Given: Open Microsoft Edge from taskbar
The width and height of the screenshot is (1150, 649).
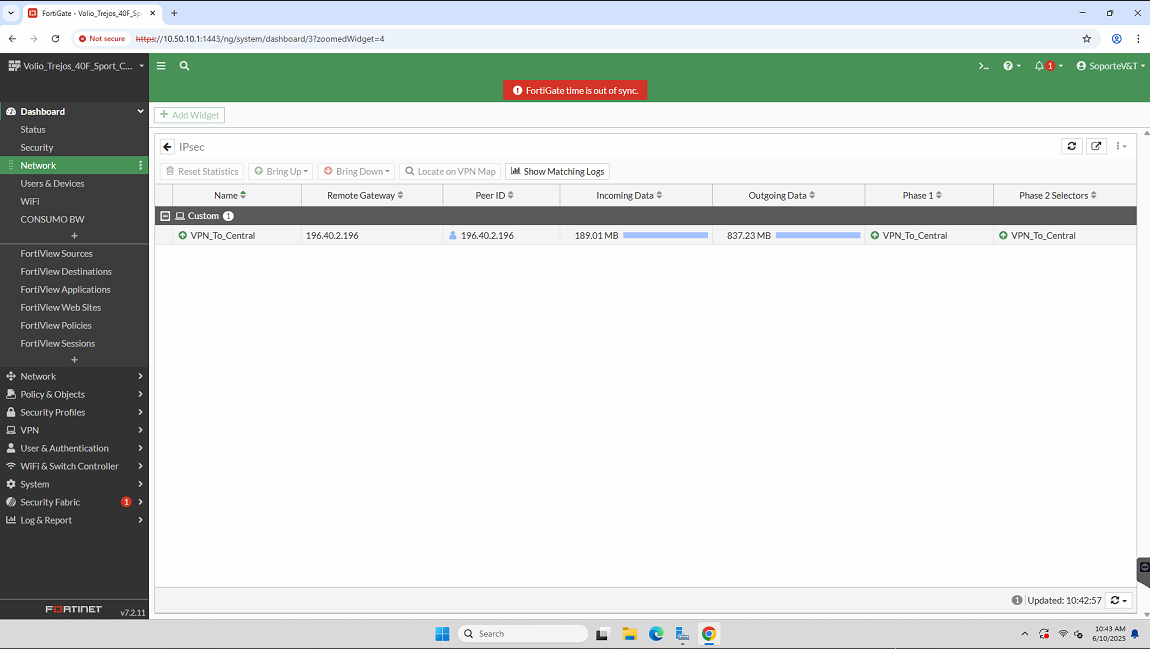Looking at the screenshot, I should click(x=656, y=634).
